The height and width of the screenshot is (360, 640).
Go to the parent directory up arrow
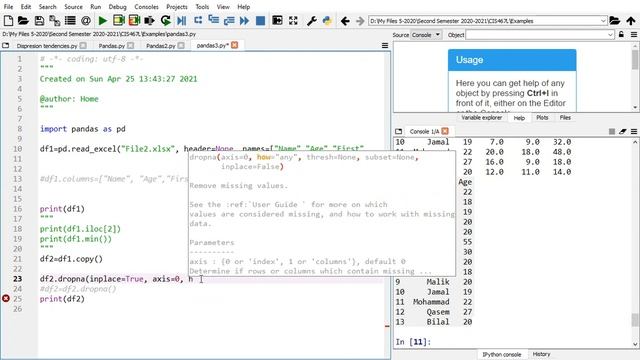(631, 20)
